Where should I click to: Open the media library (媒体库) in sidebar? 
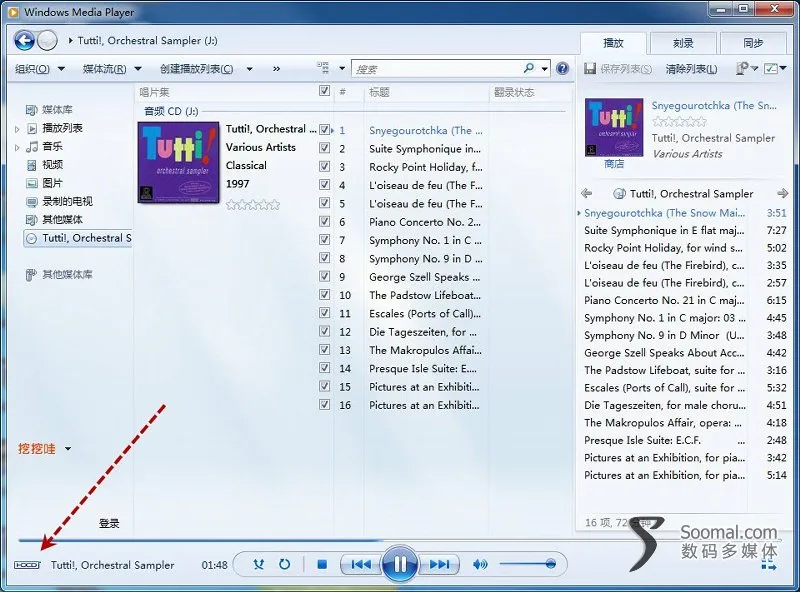coord(49,110)
